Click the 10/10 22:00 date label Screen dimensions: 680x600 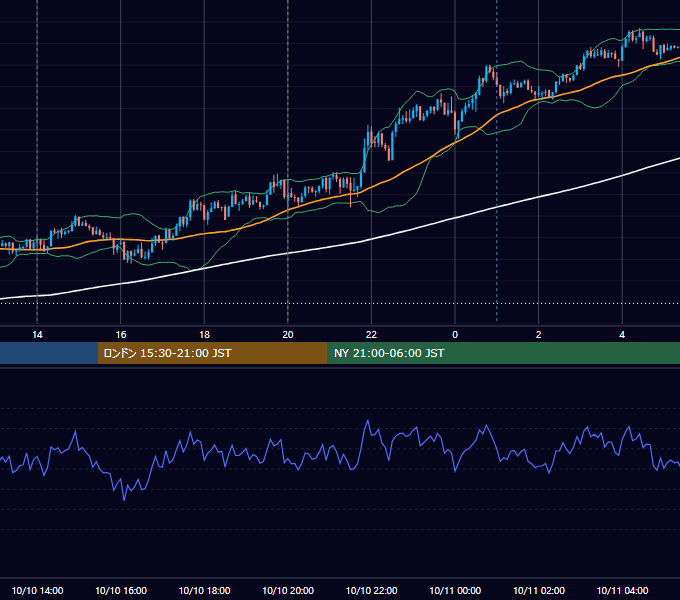(x=371, y=590)
